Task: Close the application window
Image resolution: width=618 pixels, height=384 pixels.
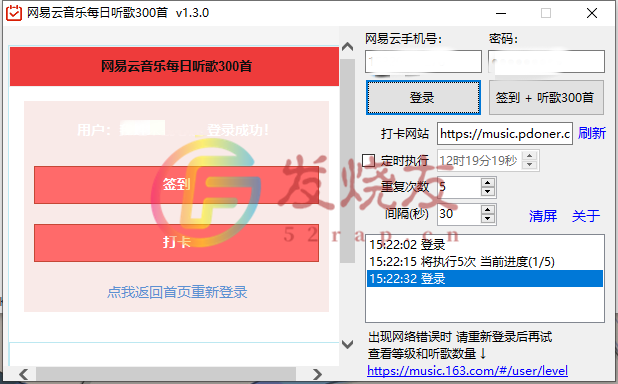Action: pos(592,13)
